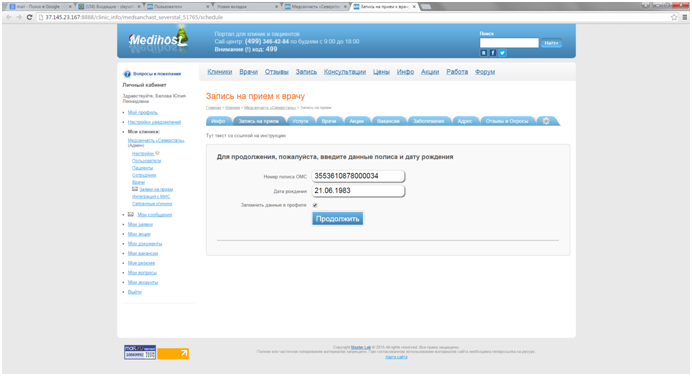
Task: Toggle the Запомнить данные в профиле checkbox
Action: [315, 205]
